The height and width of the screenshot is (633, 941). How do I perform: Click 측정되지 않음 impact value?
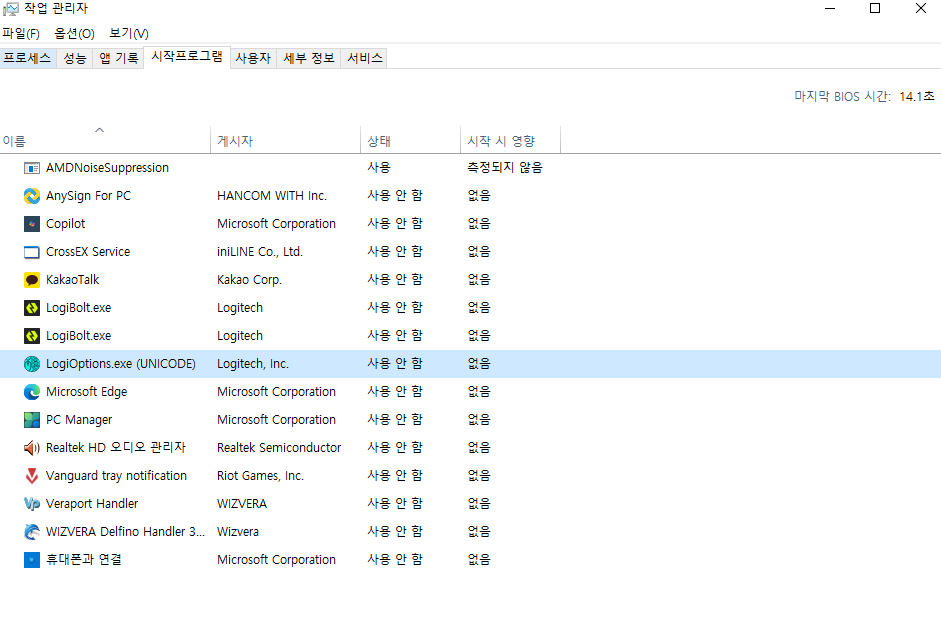tap(505, 168)
